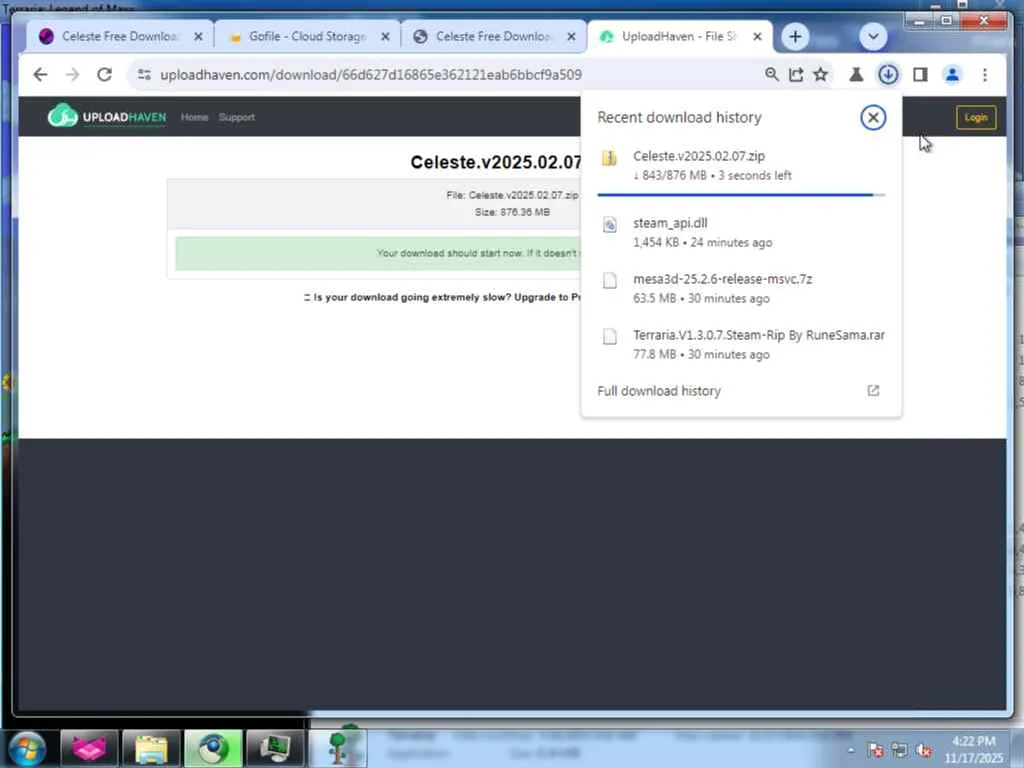
Task: Click the network icon in system tray
Action: coord(899,750)
